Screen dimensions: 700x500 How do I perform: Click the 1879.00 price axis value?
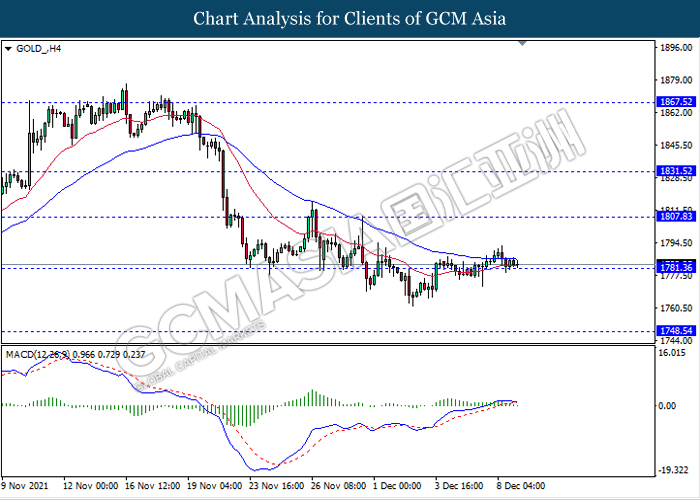tap(677, 80)
